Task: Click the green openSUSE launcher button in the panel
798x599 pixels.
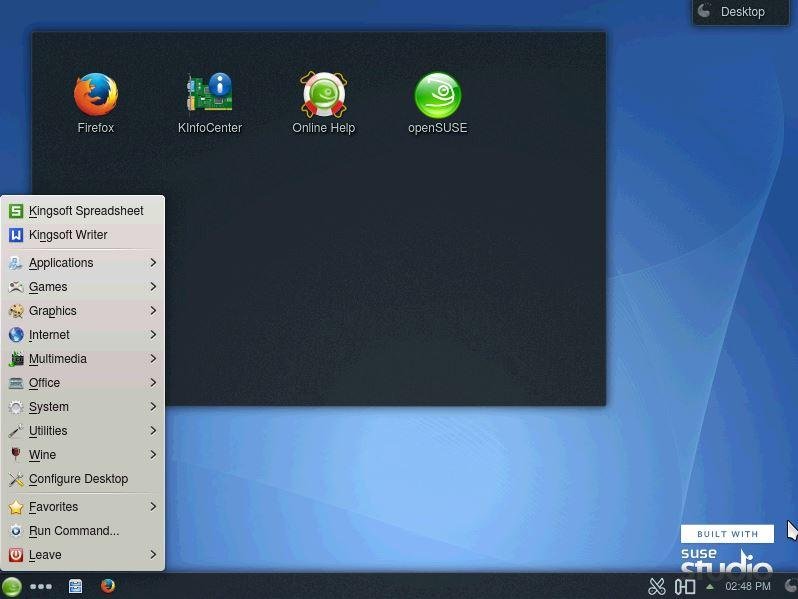Action: point(11,586)
